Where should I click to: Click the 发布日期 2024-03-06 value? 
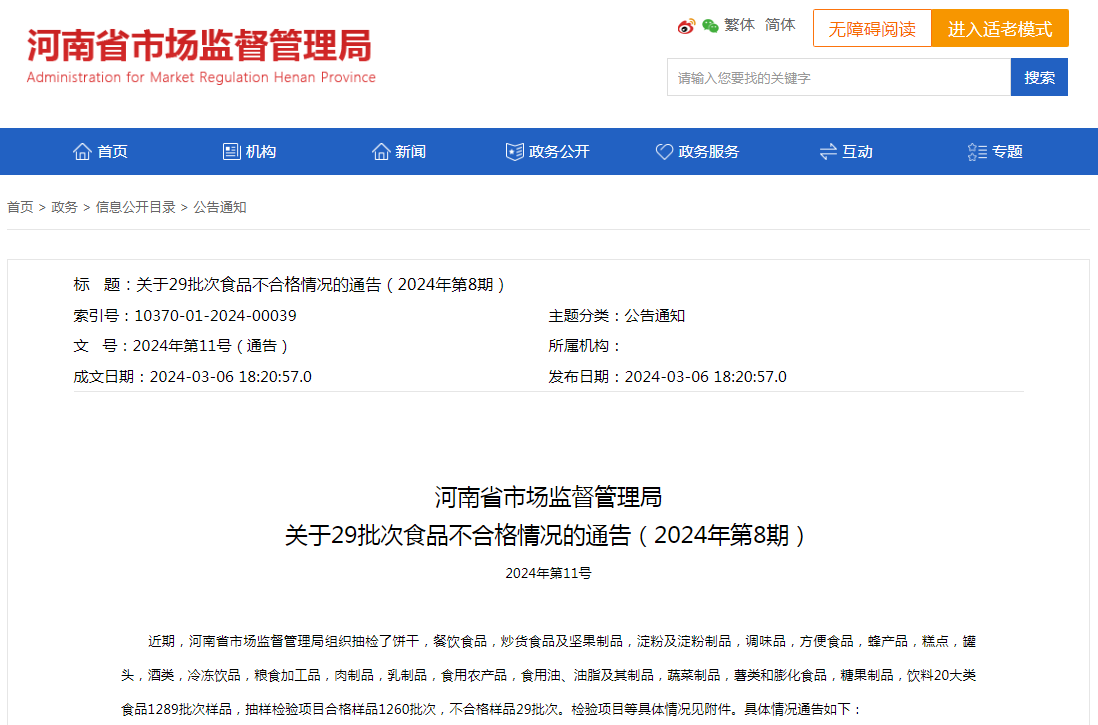[705, 377]
